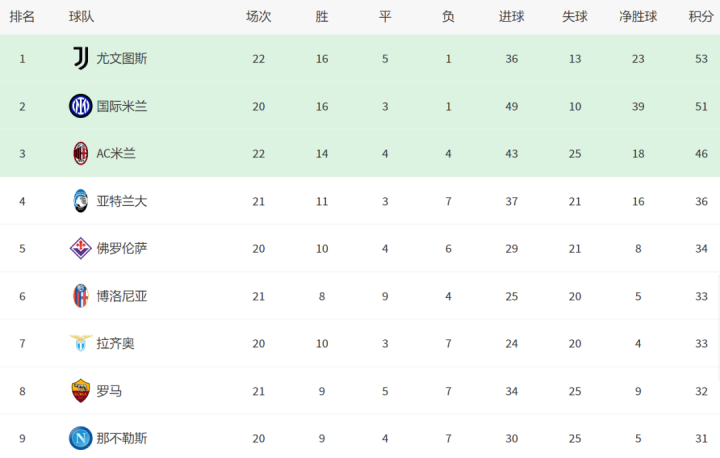720x458 pixels.
Task: Click the Napoli club crest icon
Action: pos(81,438)
